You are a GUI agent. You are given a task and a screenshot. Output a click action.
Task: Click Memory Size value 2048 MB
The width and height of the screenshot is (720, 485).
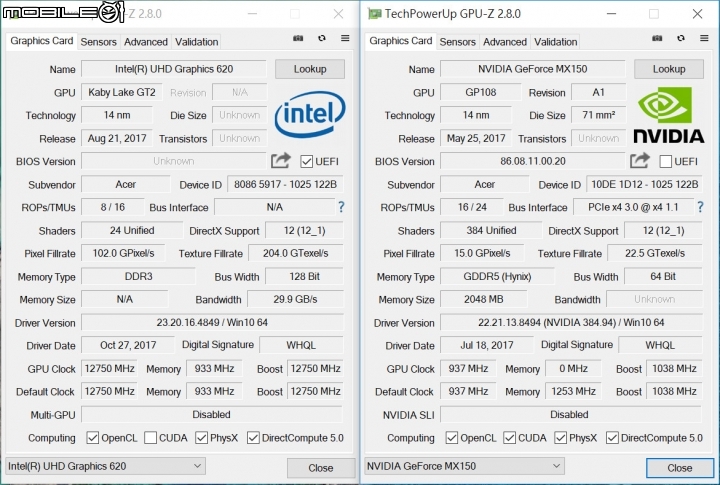[x=484, y=299]
